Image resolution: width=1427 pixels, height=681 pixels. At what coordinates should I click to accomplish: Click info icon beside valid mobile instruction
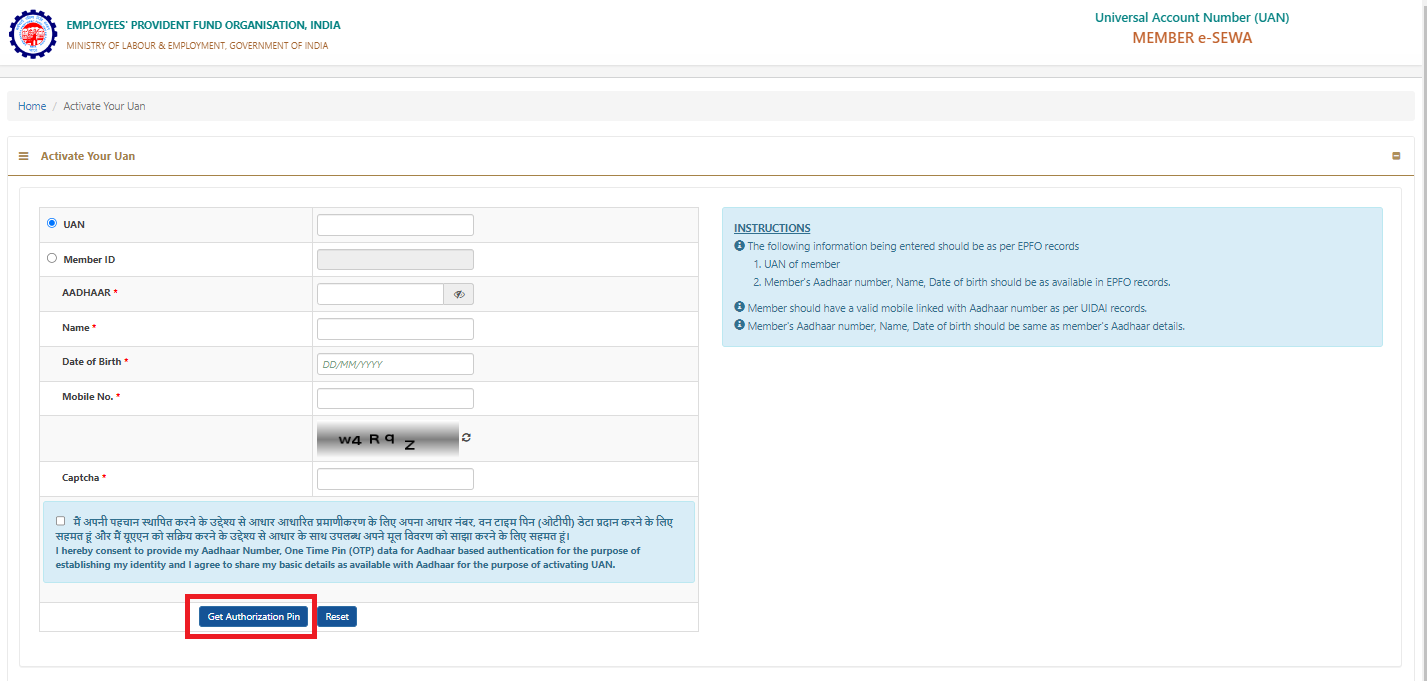[x=739, y=308]
